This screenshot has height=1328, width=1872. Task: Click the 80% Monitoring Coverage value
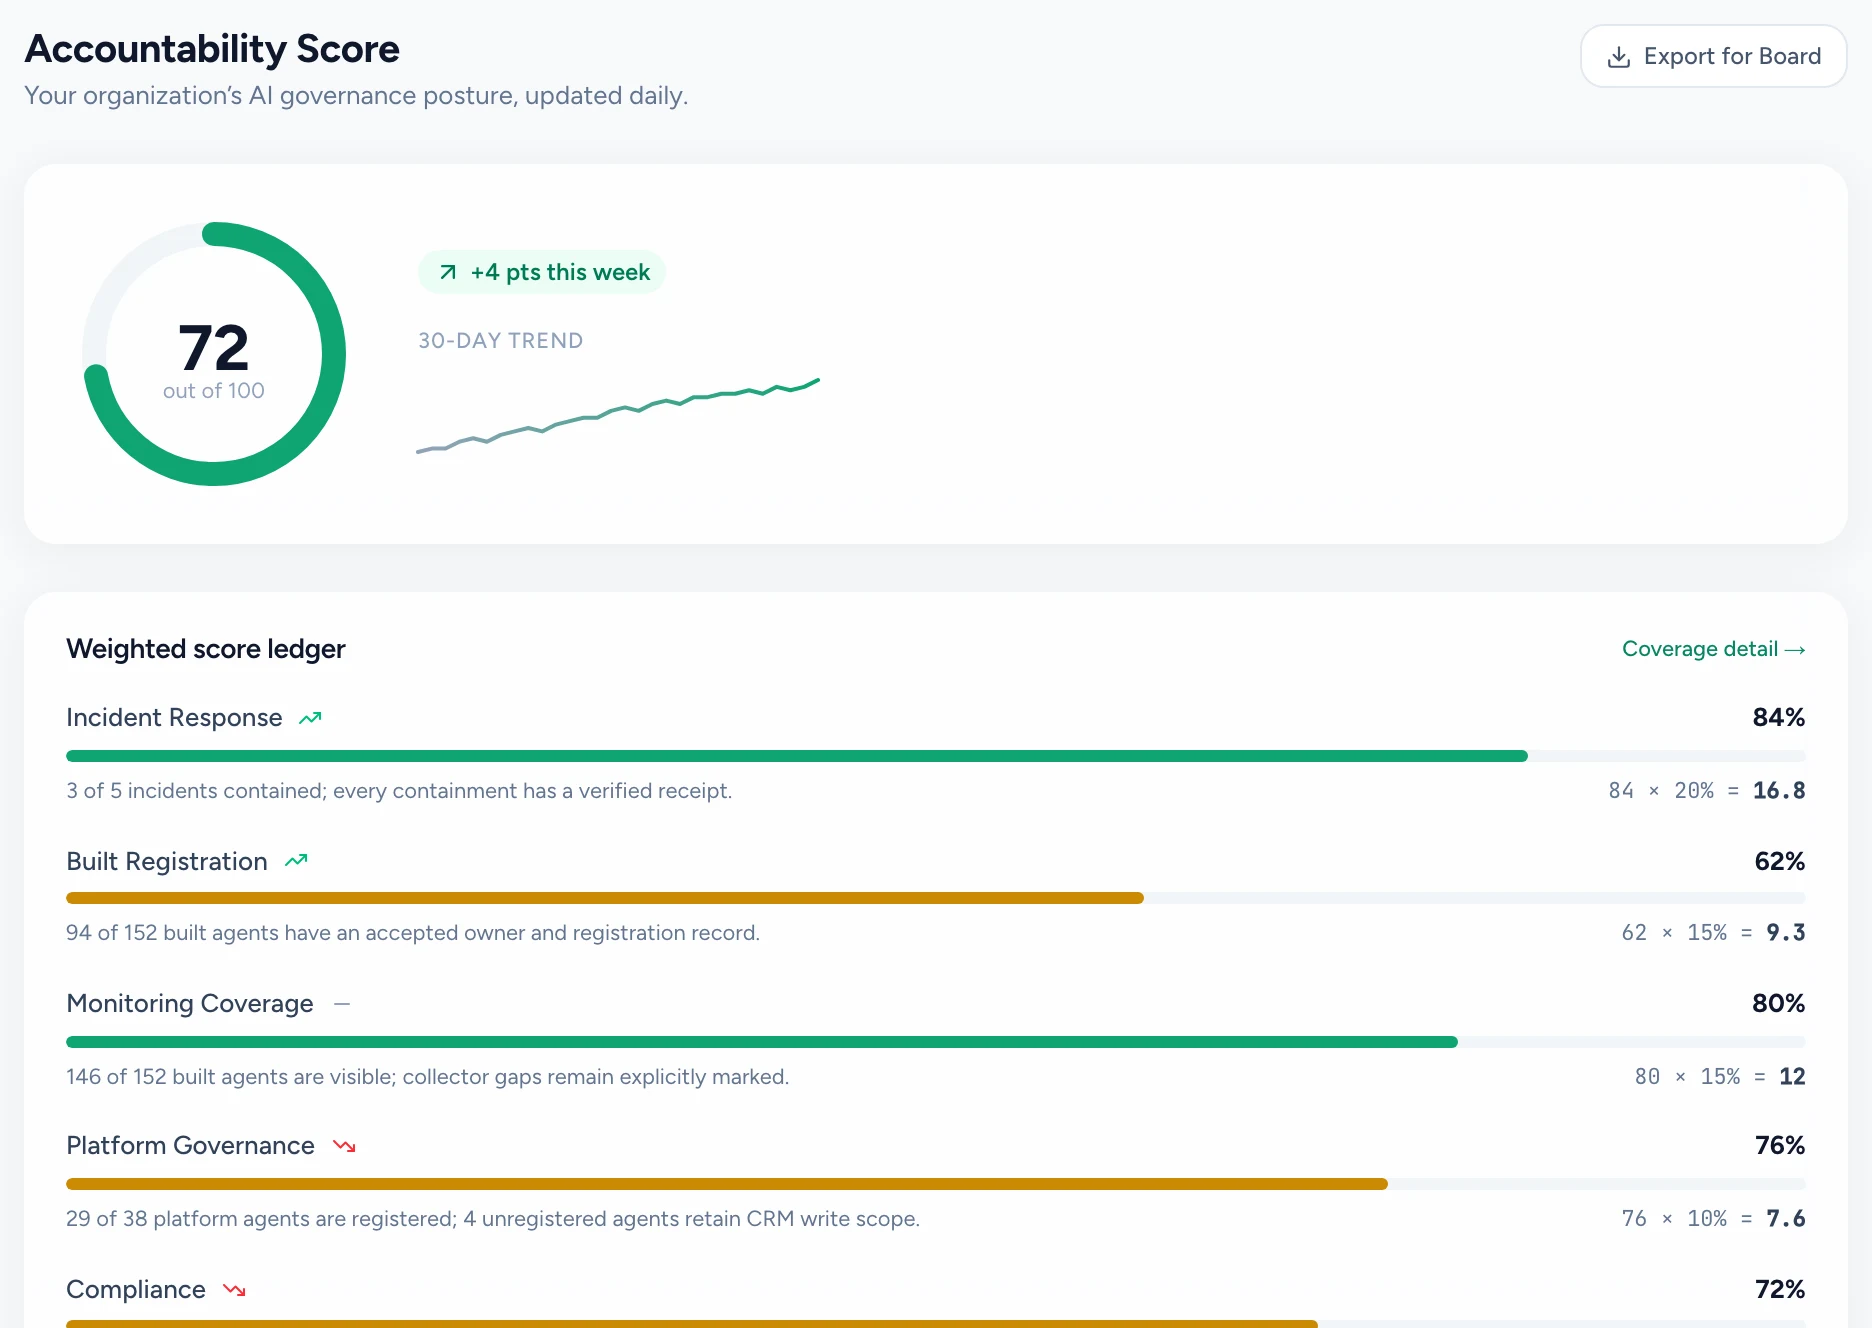click(1779, 1003)
